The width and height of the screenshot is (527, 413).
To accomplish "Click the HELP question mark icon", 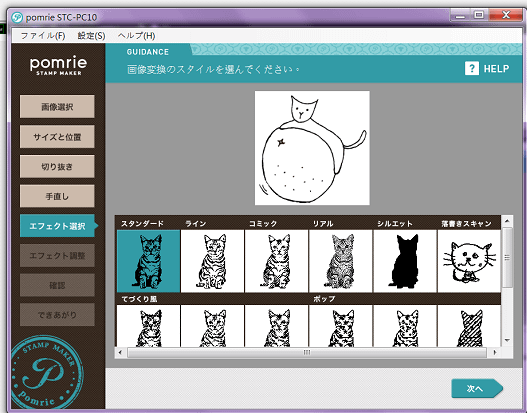I will click(472, 69).
